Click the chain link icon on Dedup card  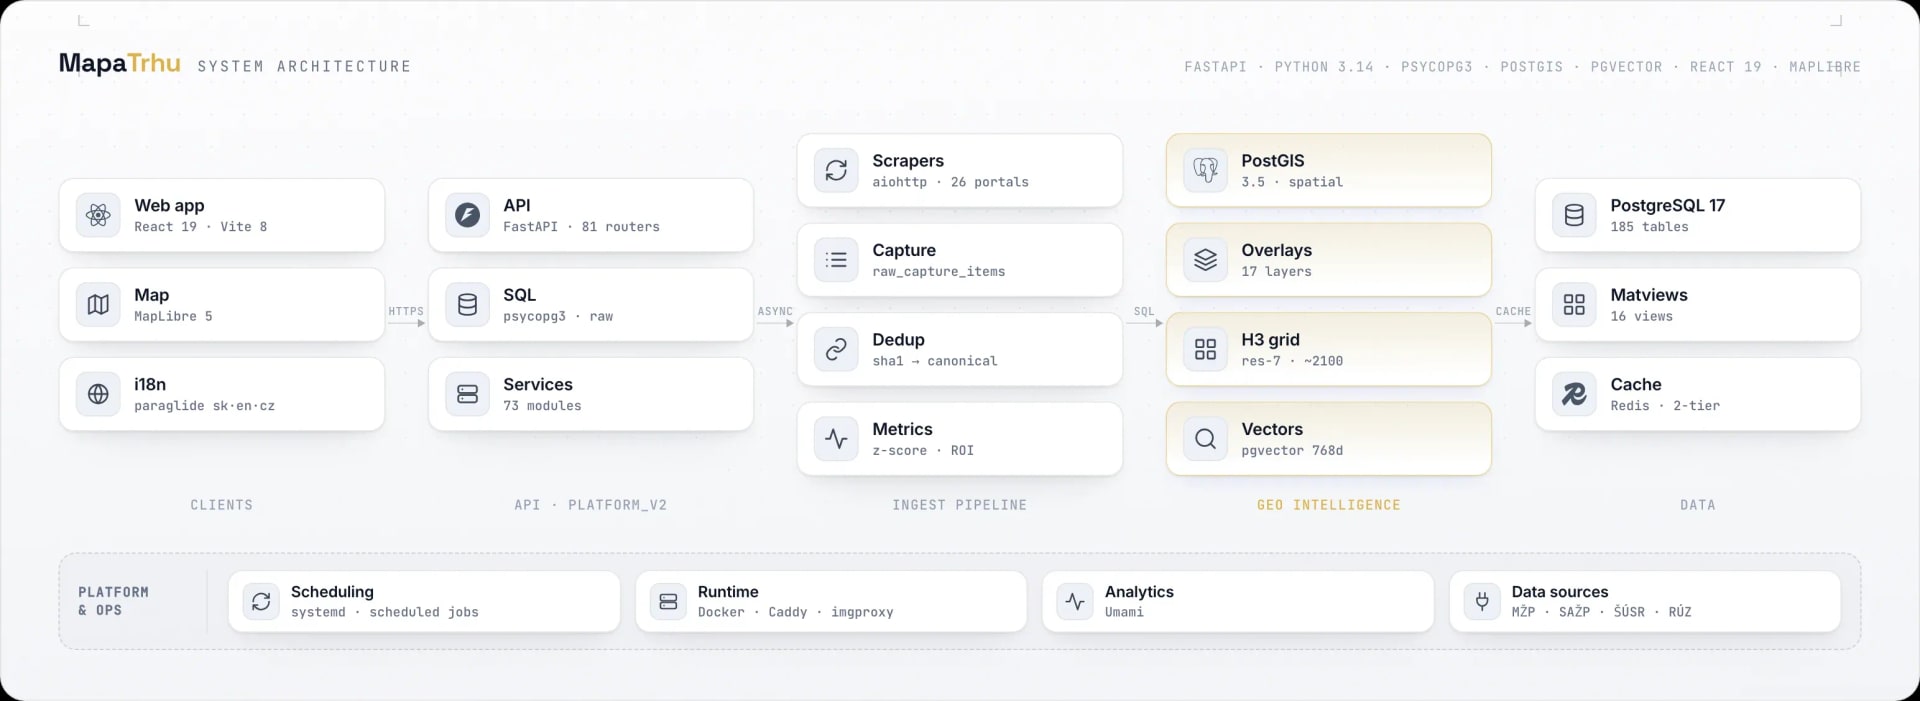[x=836, y=349]
